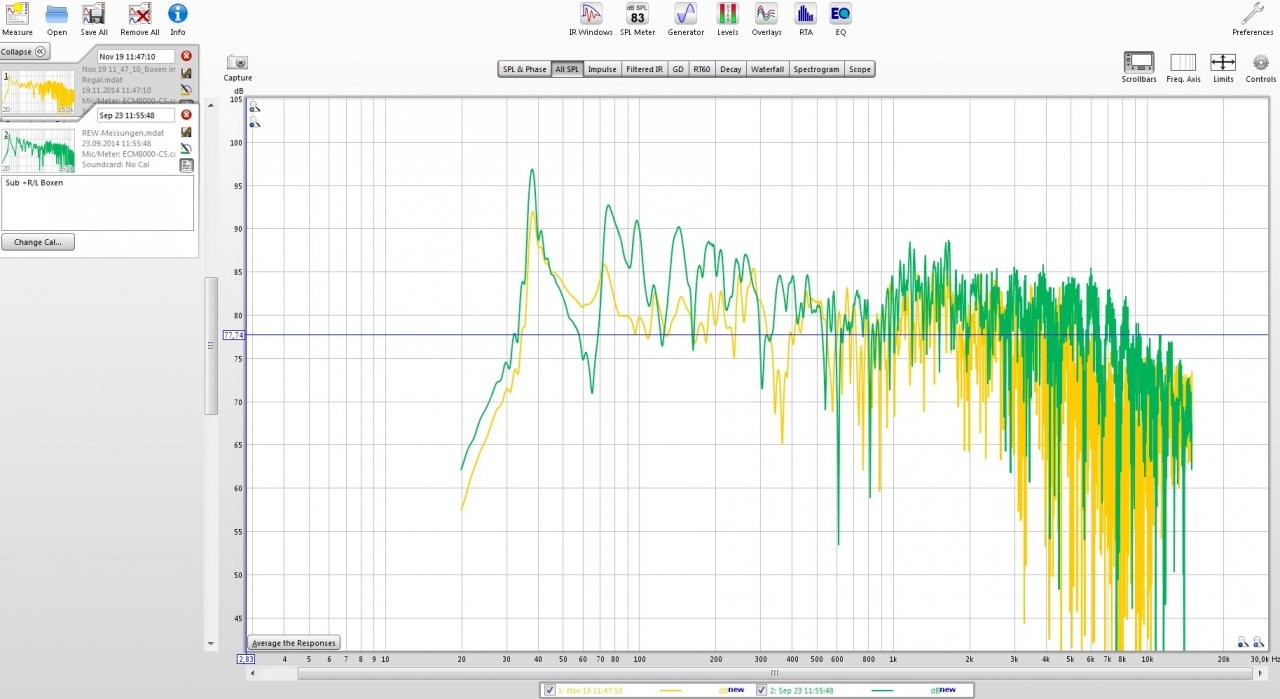The image size is (1280, 699).
Task: Open the EQ window
Action: [x=841, y=18]
